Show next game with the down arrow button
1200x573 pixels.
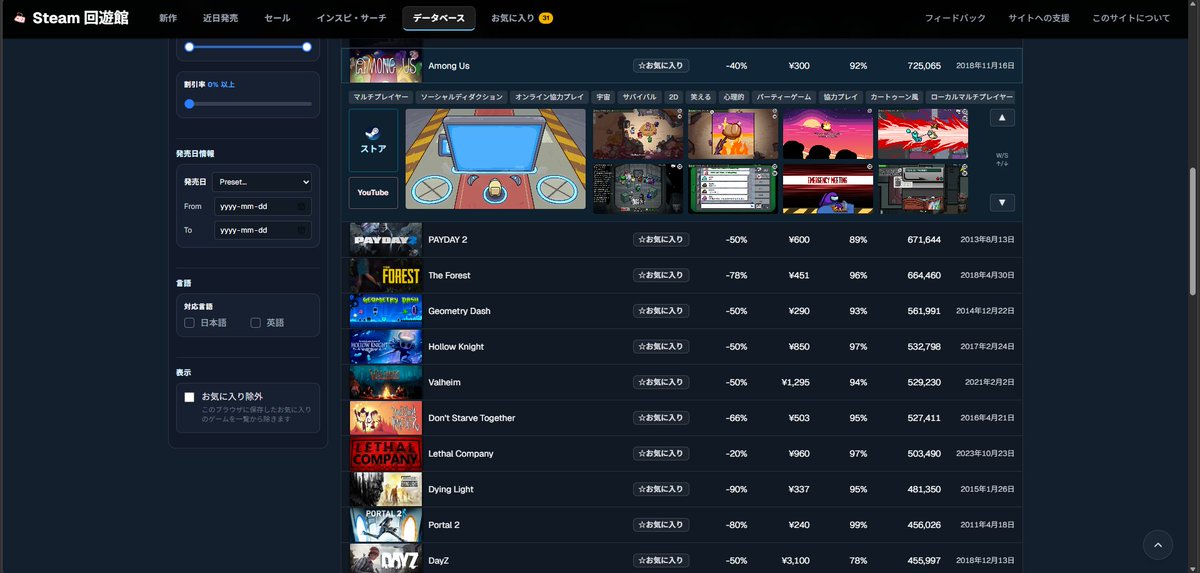point(1003,202)
